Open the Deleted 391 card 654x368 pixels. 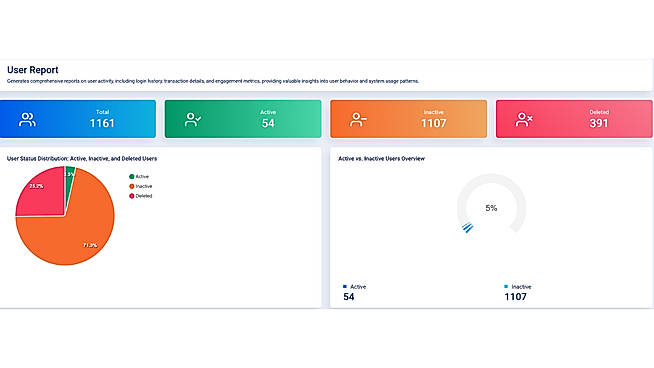pos(574,119)
